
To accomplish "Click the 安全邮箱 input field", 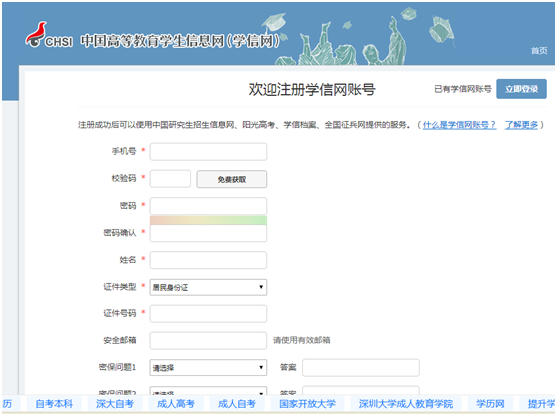I will (x=208, y=341).
